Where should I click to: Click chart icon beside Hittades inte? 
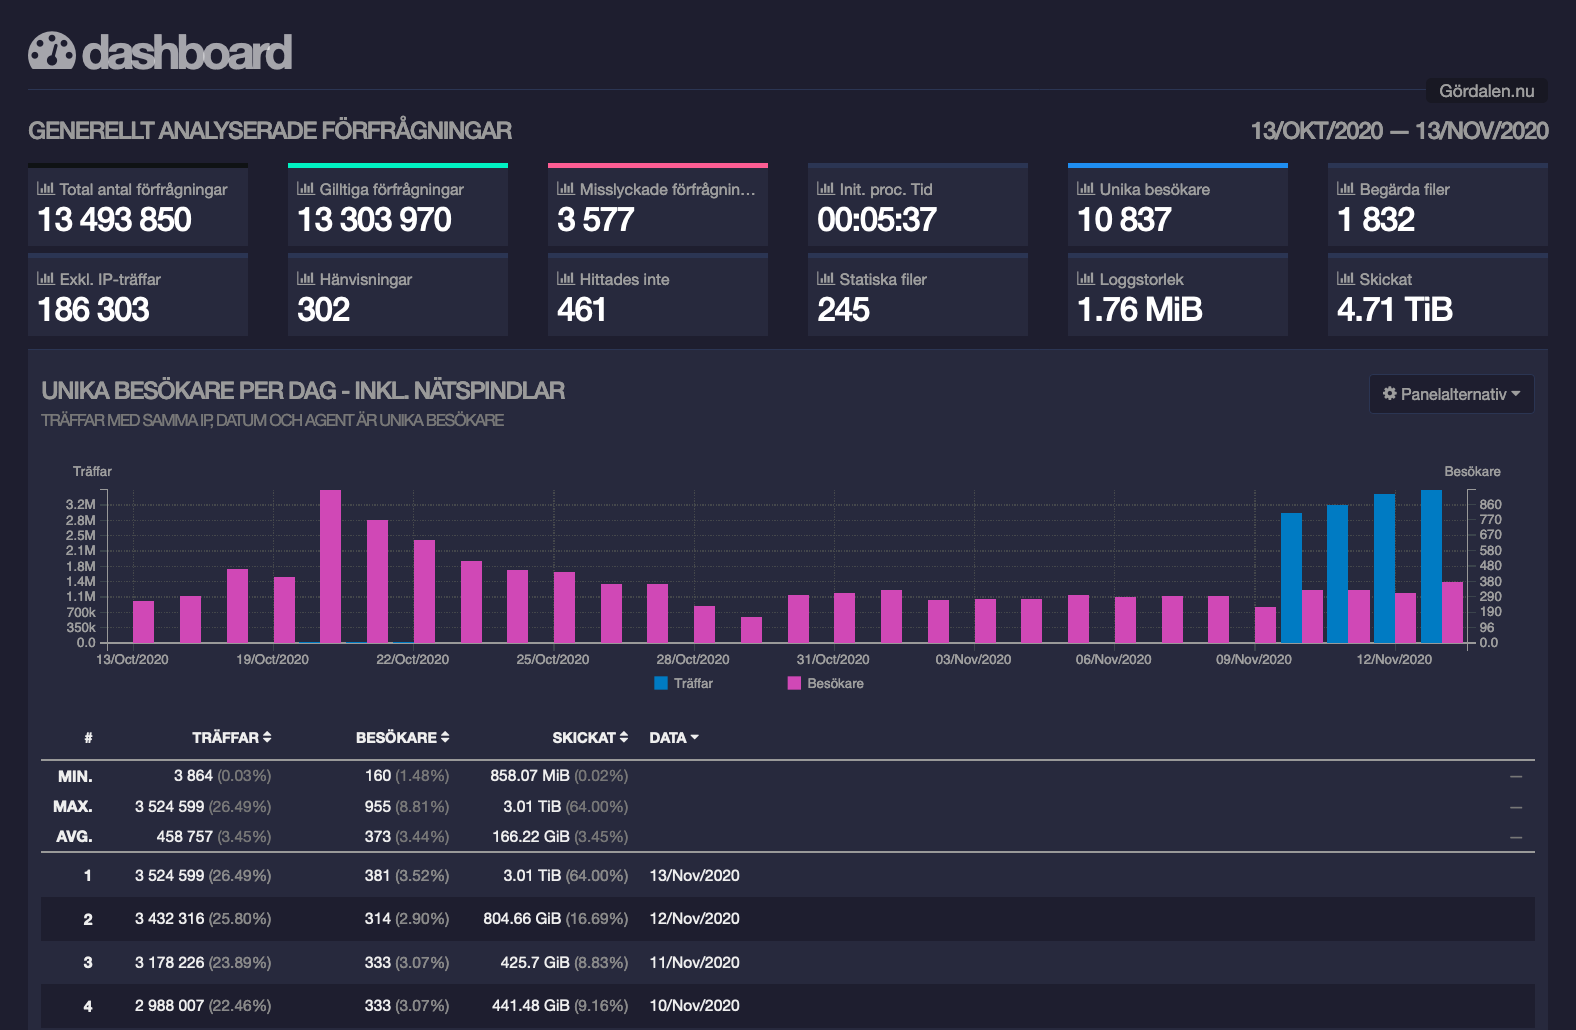click(x=566, y=278)
